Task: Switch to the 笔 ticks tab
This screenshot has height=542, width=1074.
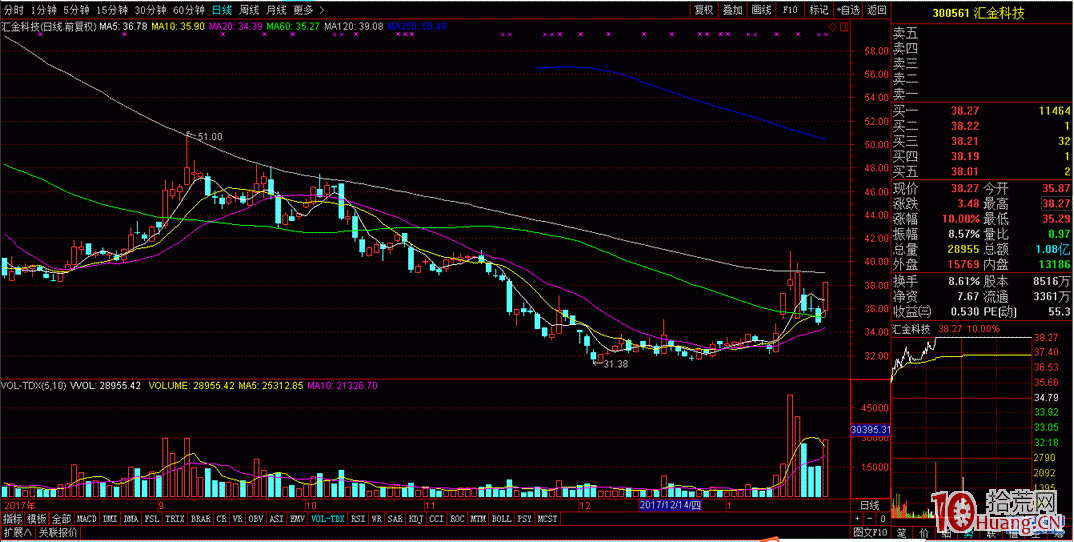Action: (902, 532)
